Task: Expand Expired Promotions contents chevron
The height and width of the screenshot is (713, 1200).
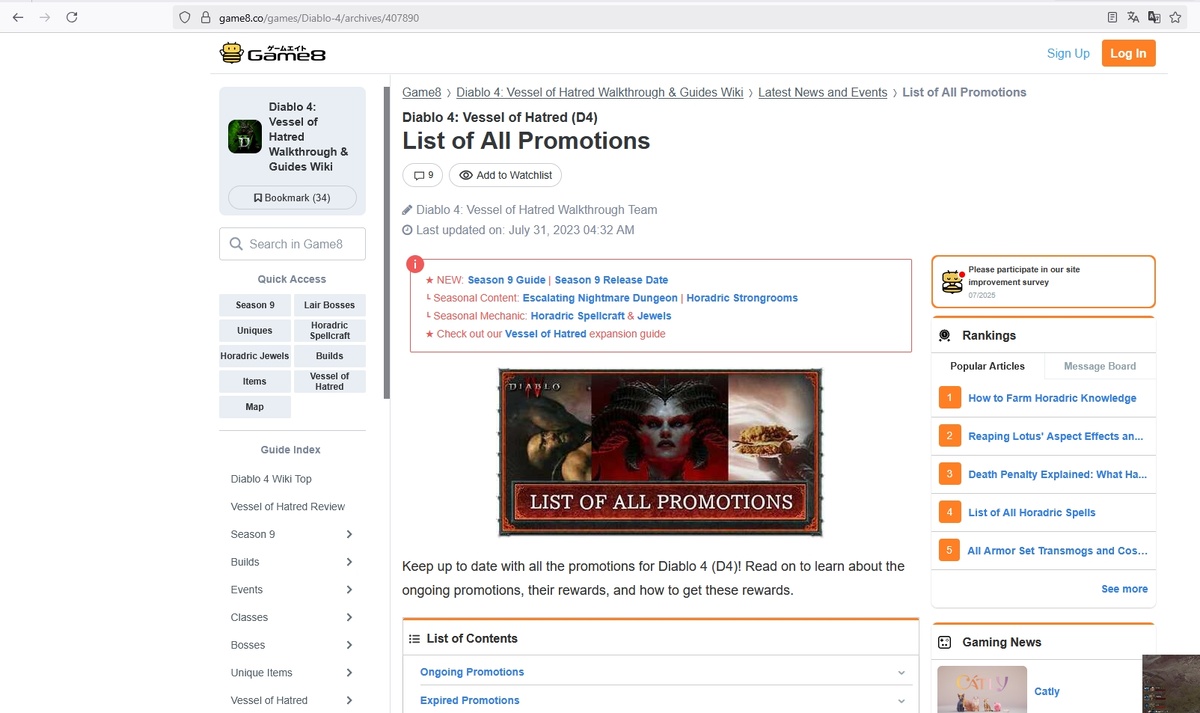Action: [901, 701]
